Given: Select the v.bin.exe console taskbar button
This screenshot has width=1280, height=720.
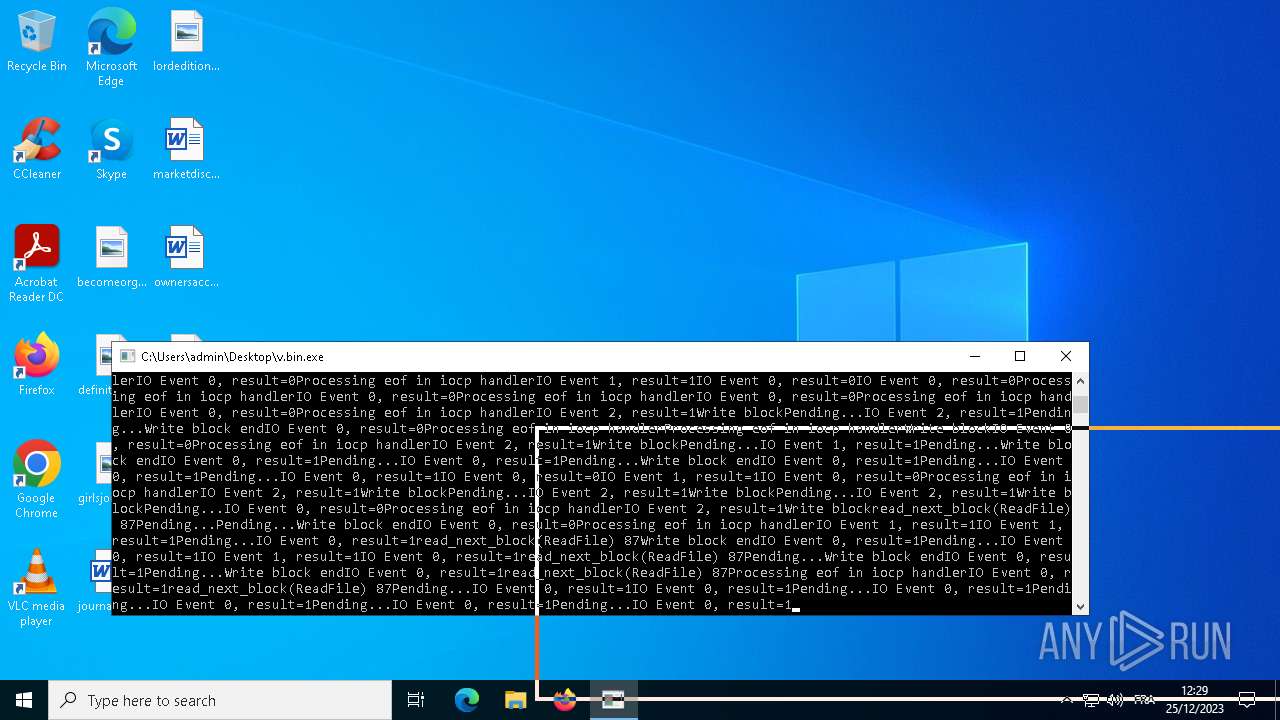Looking at the screenshot, I should point(613,700).
